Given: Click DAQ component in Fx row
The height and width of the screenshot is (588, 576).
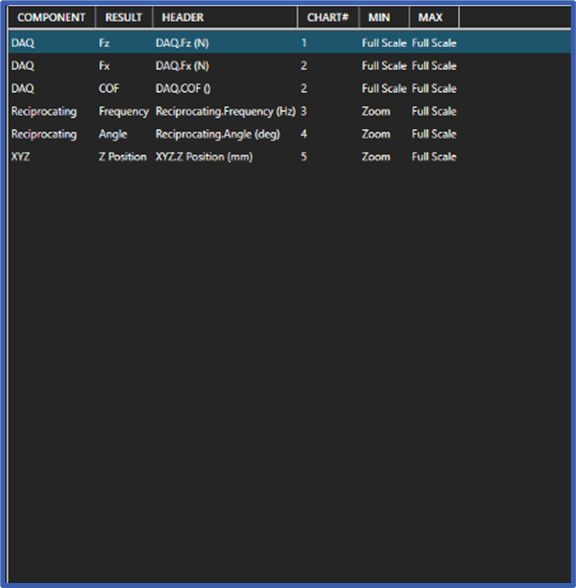Looking at the screenshot, I should click(23, 66).
